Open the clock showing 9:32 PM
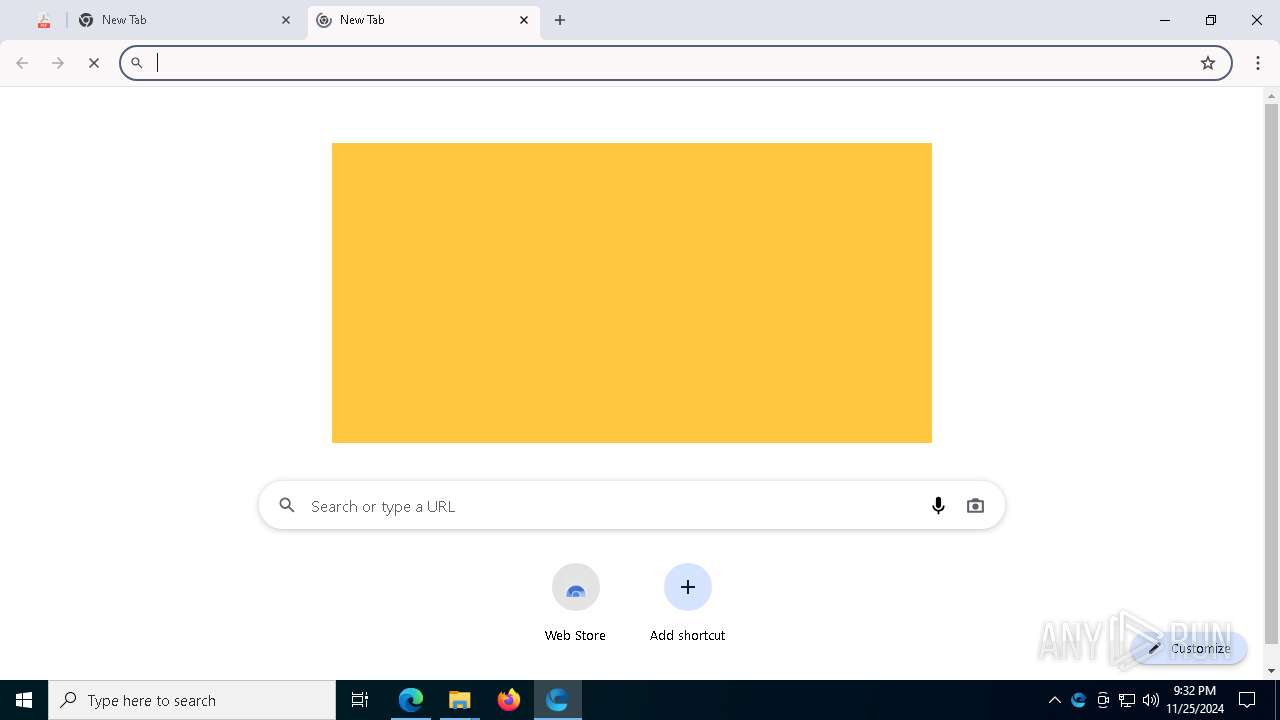The width and height of the screenshot is (1280, 720). tap(1195, 700)
